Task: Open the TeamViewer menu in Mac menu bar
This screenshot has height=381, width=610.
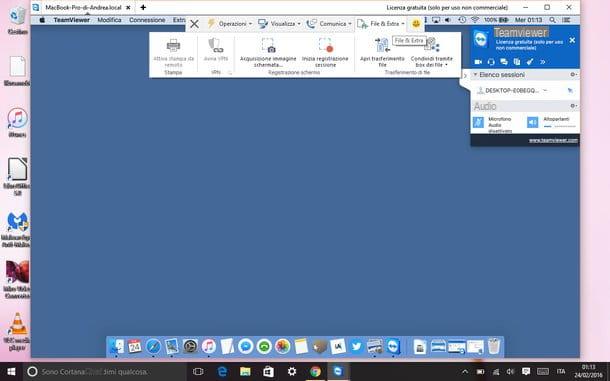Action: [x=72, y=20]
